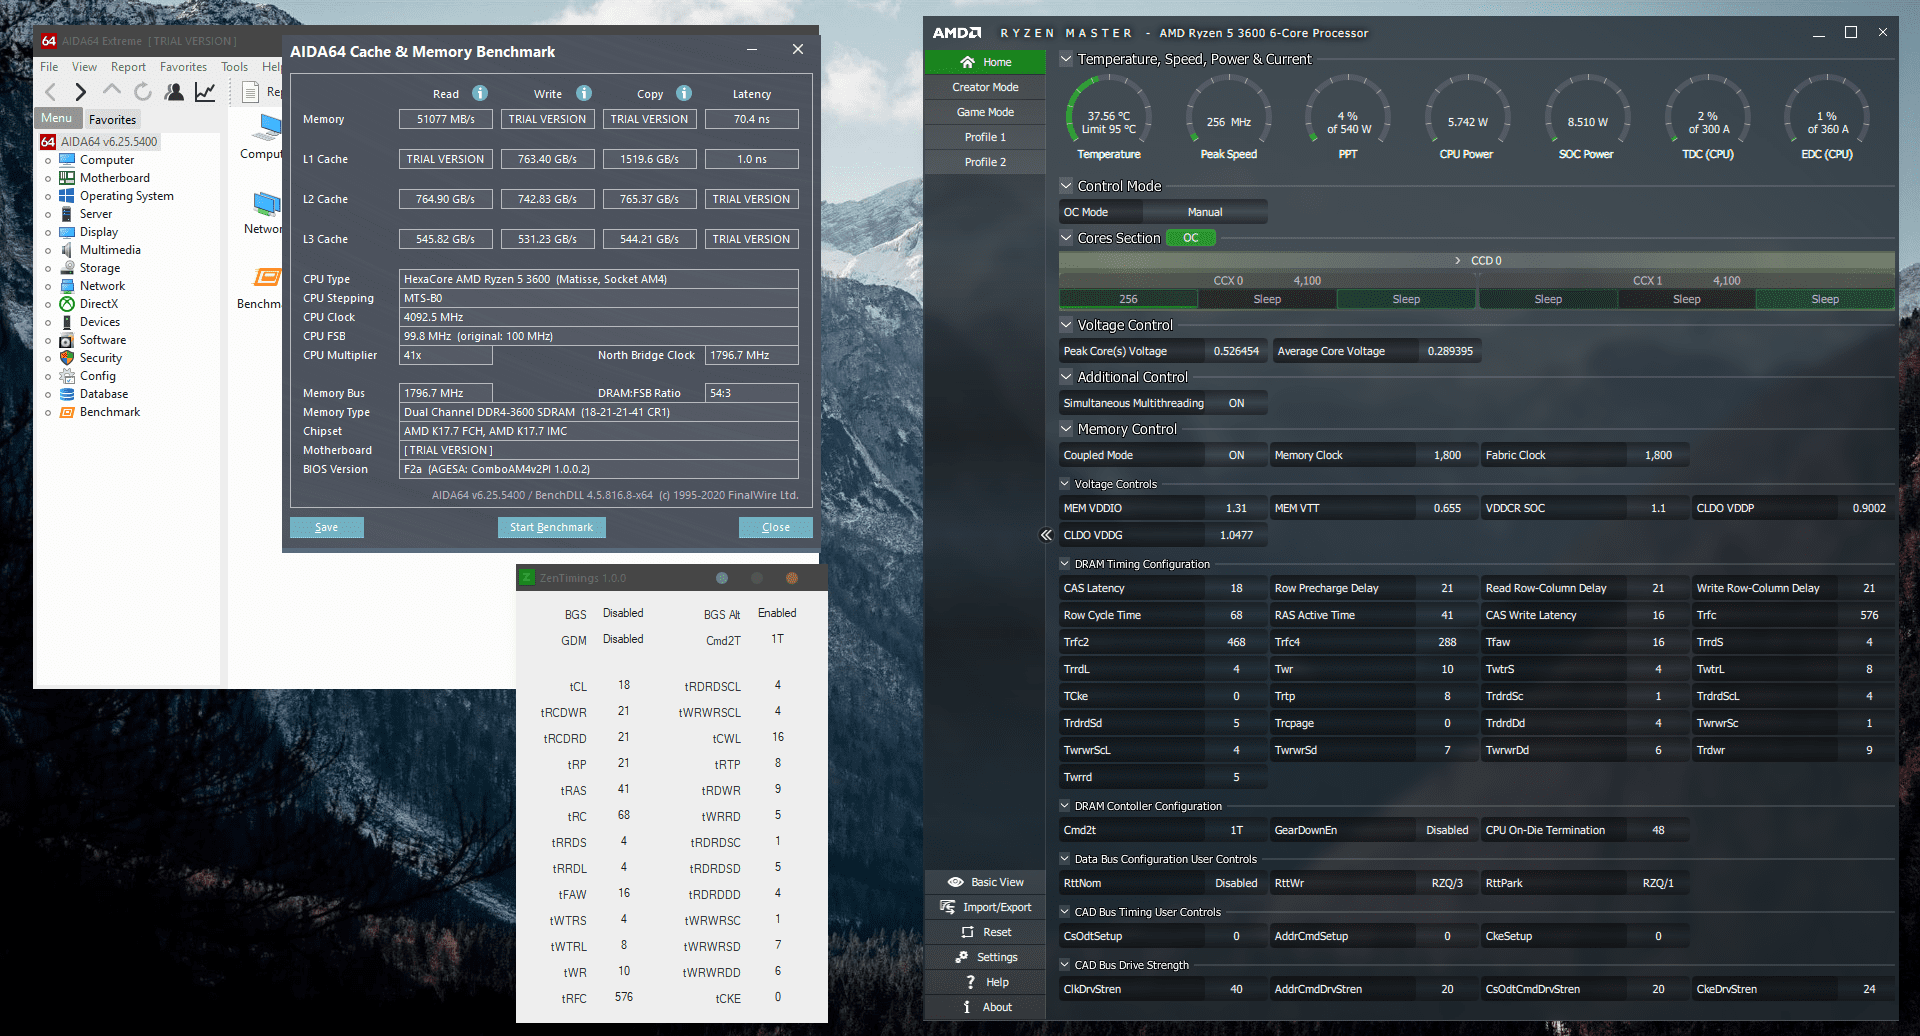
Task: Show info for Write benchmark column
Action: [x=584, y=93]
